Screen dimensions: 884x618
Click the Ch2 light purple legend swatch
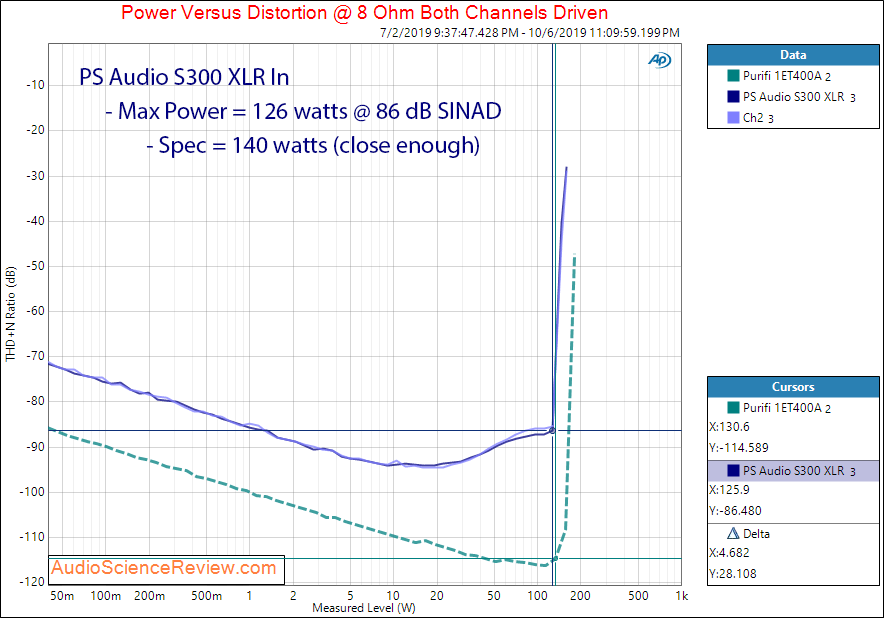click(733, 117)
